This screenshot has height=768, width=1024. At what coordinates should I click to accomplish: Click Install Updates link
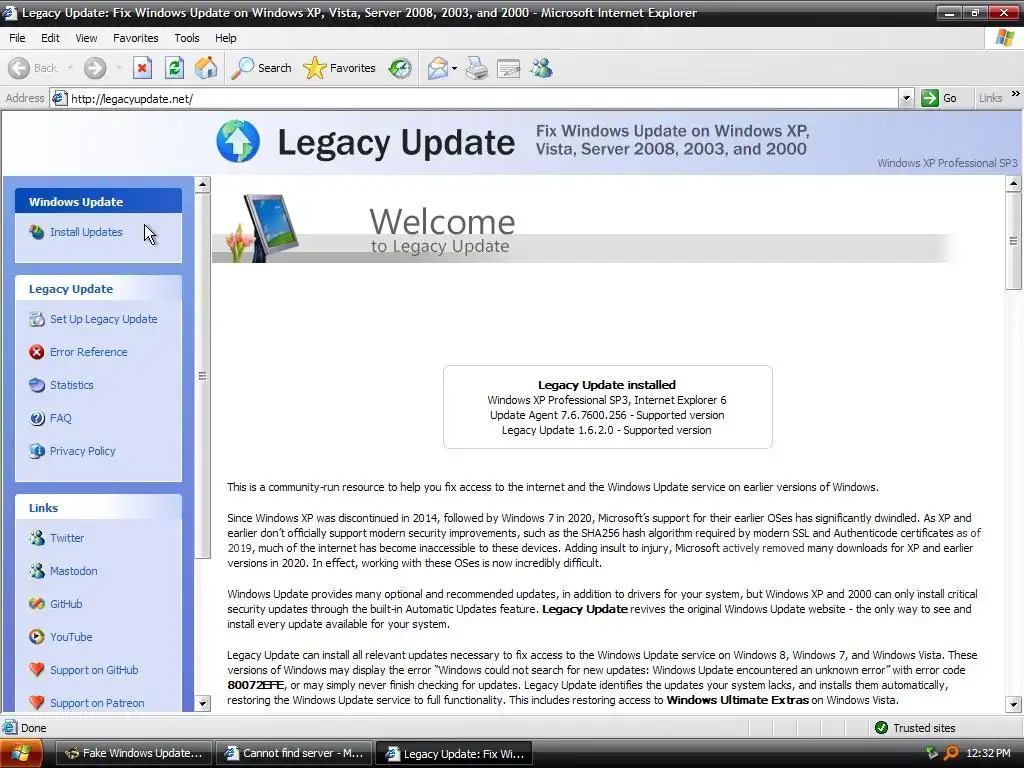coord(86,232)
